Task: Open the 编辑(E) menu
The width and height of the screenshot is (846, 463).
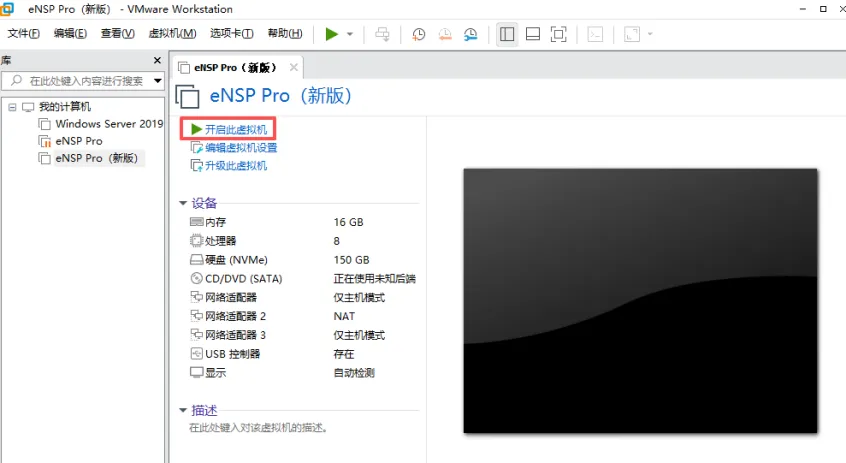Action: tap(70, 33)
